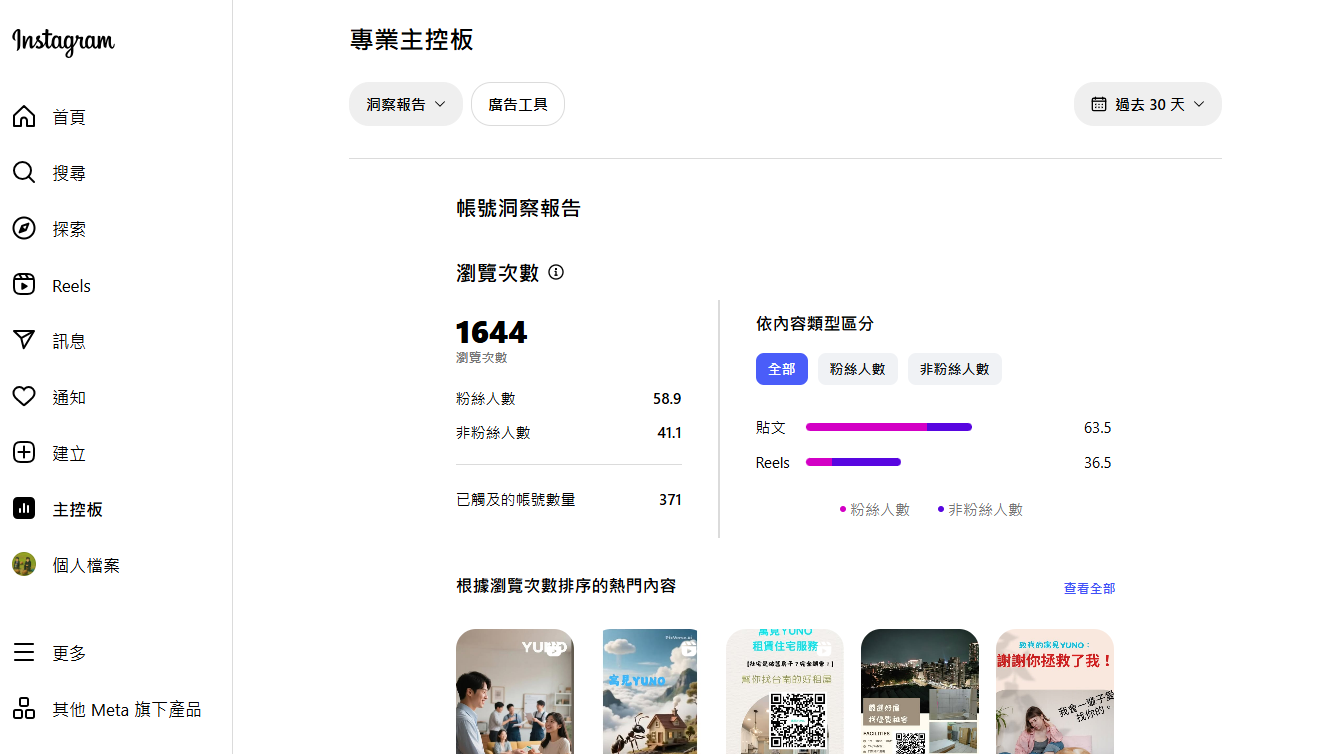Select the 全部 content filter
Viewport: 1327px width, 754px height.
tap(781, 369)
